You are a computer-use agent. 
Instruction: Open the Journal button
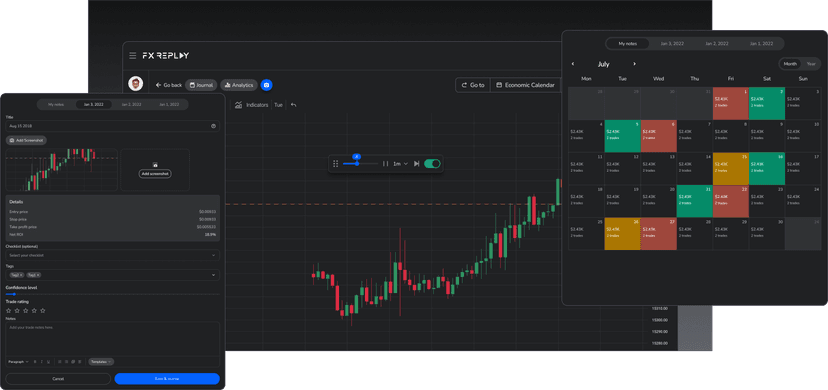click(x=201, y=85)
